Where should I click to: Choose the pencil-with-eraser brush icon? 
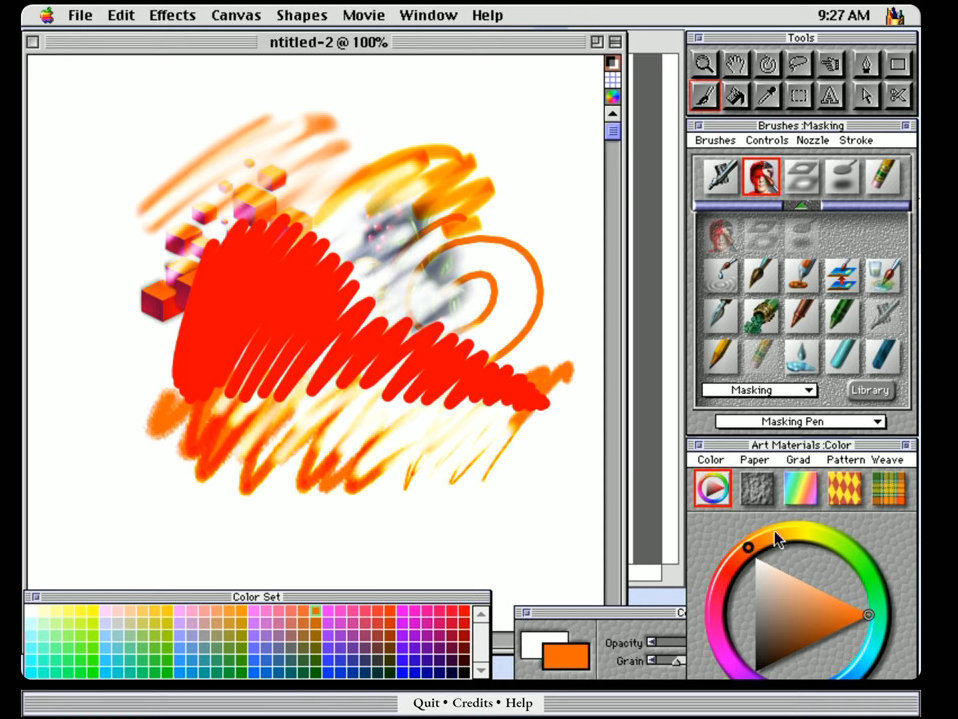883,177
